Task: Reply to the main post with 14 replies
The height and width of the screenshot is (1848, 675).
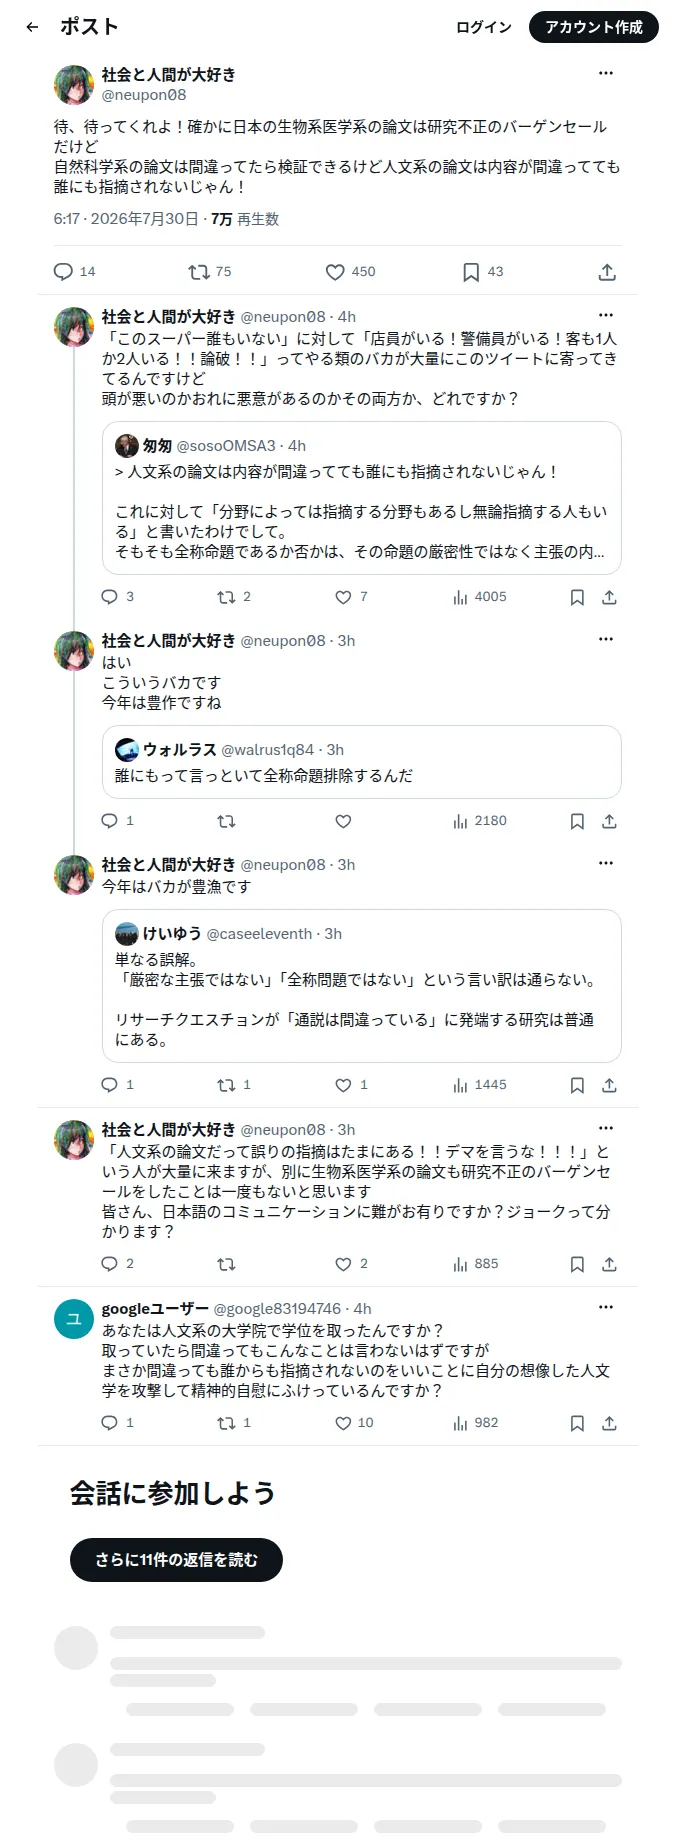Action: (74, 272)
